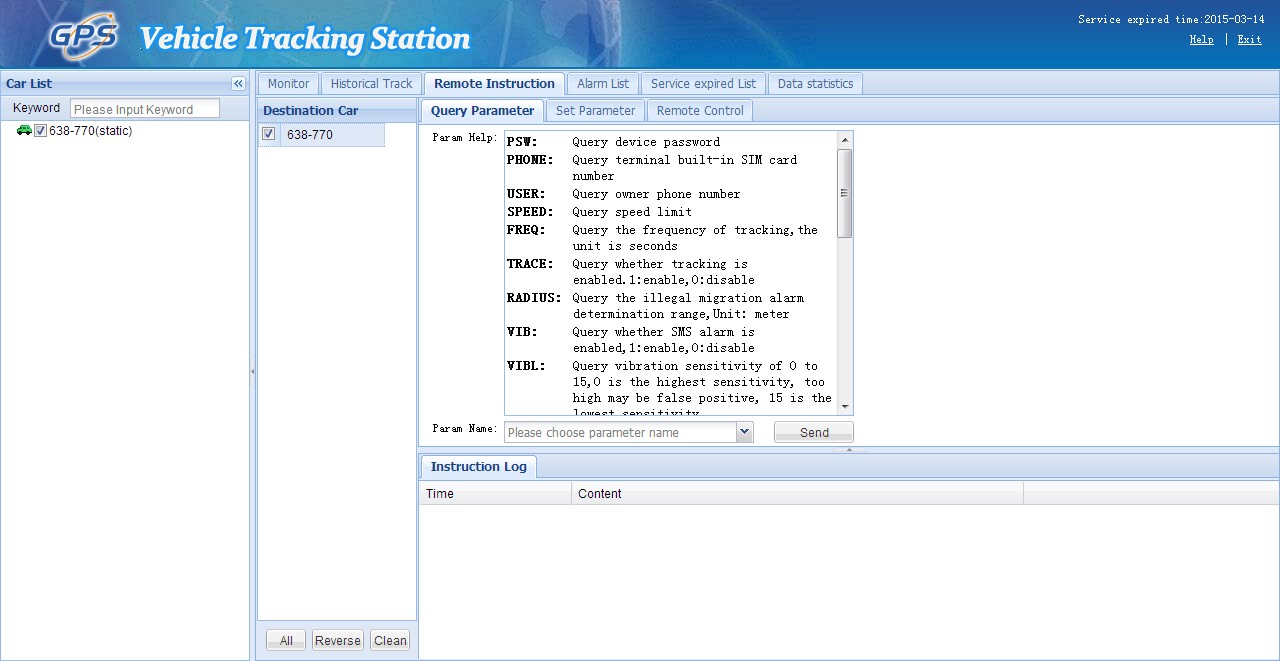Click the RADIUS: parameter help entry
The image size is (1280, 661).
[x=534, y=298]
